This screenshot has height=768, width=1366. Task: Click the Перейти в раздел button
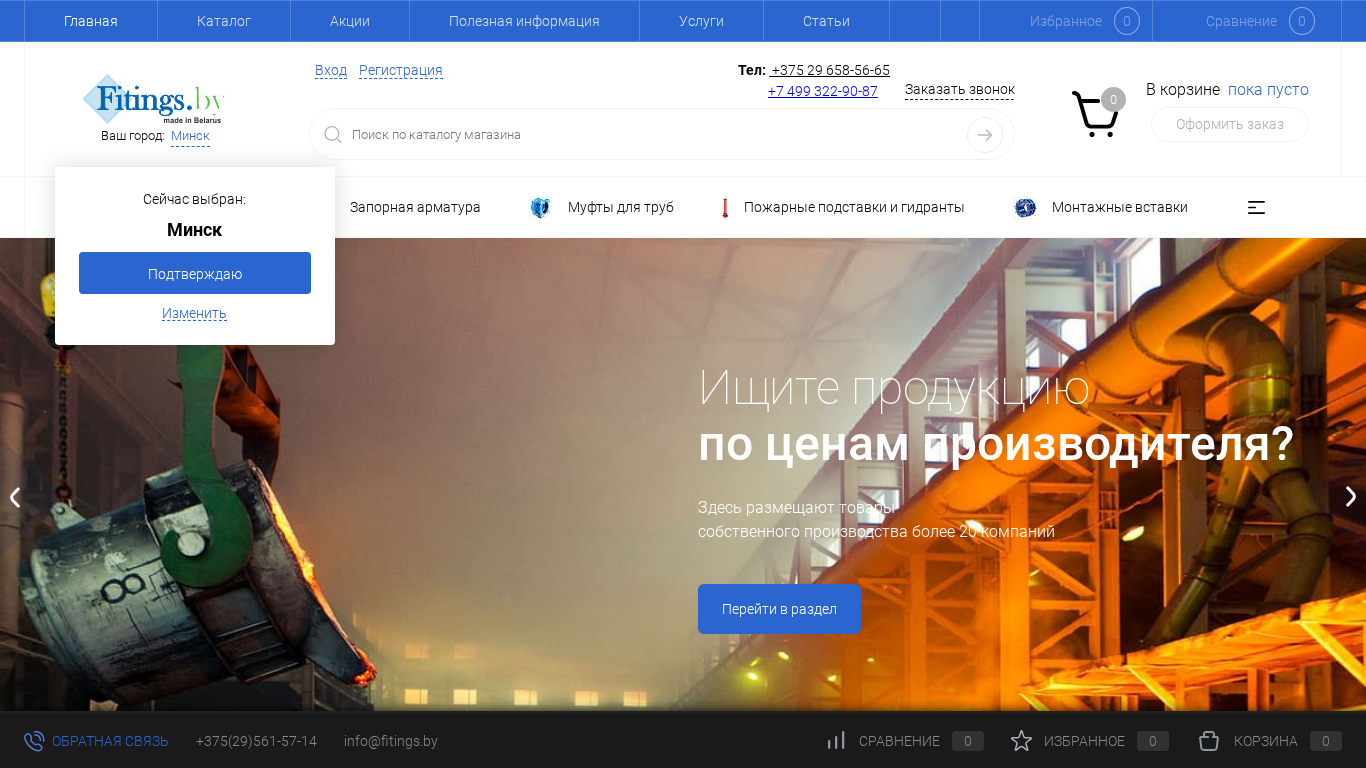pos(779,609)
